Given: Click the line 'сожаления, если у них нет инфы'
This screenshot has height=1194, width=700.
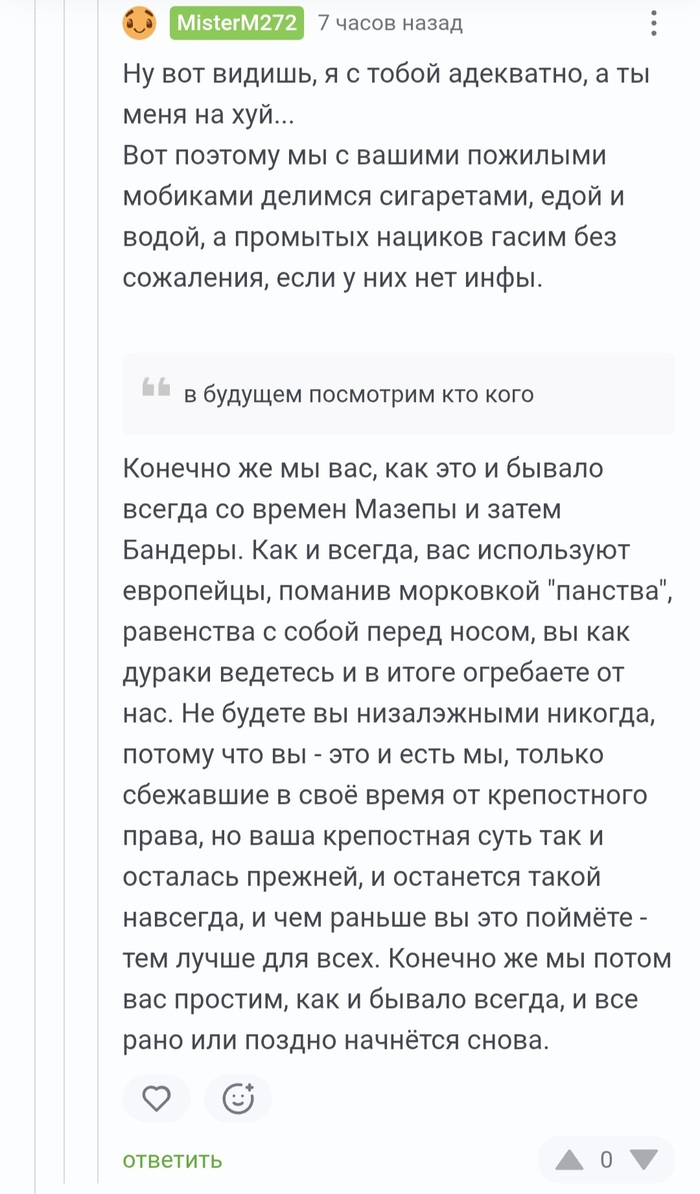Looking at the screenshot, I should pyautogui.click(x=333, y=279).
